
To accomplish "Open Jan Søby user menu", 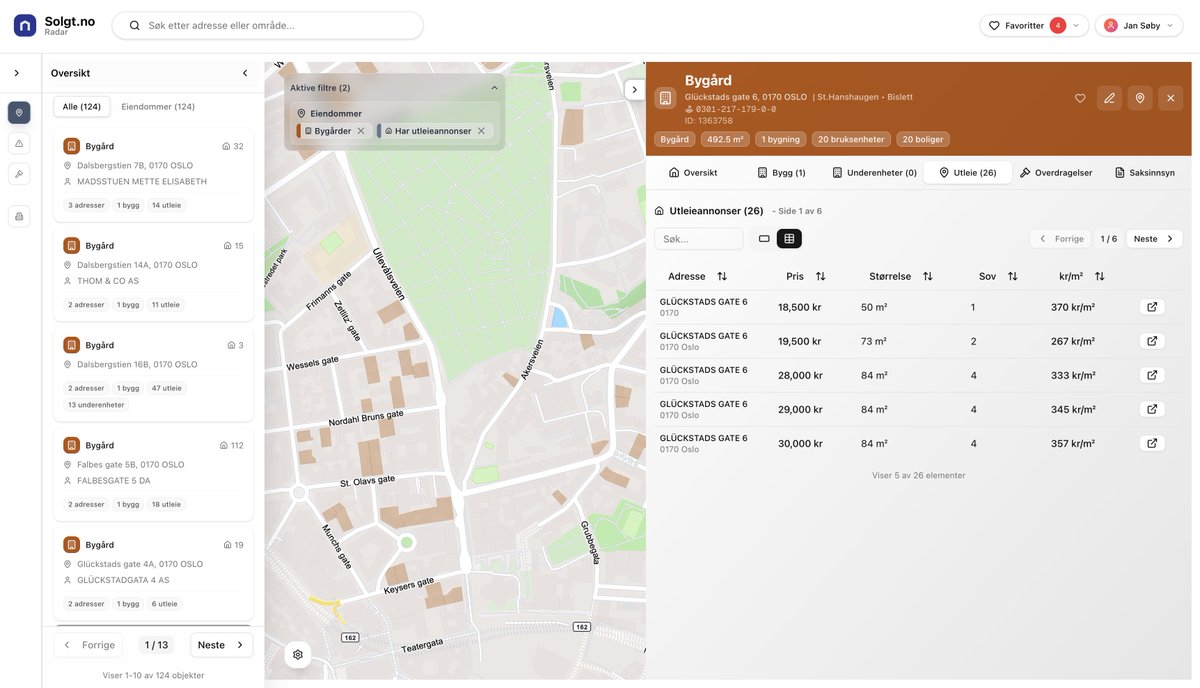I will (1138, 25).
